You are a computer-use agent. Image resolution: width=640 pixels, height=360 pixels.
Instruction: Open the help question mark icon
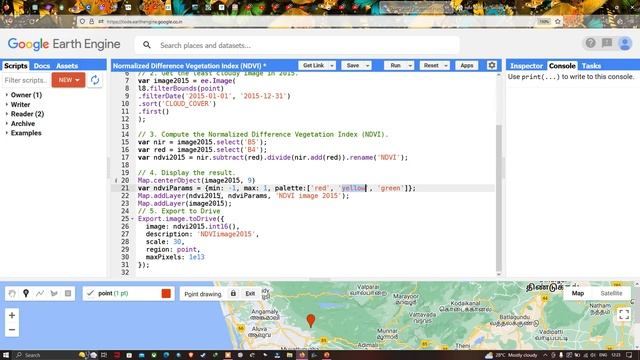point(590,43)
